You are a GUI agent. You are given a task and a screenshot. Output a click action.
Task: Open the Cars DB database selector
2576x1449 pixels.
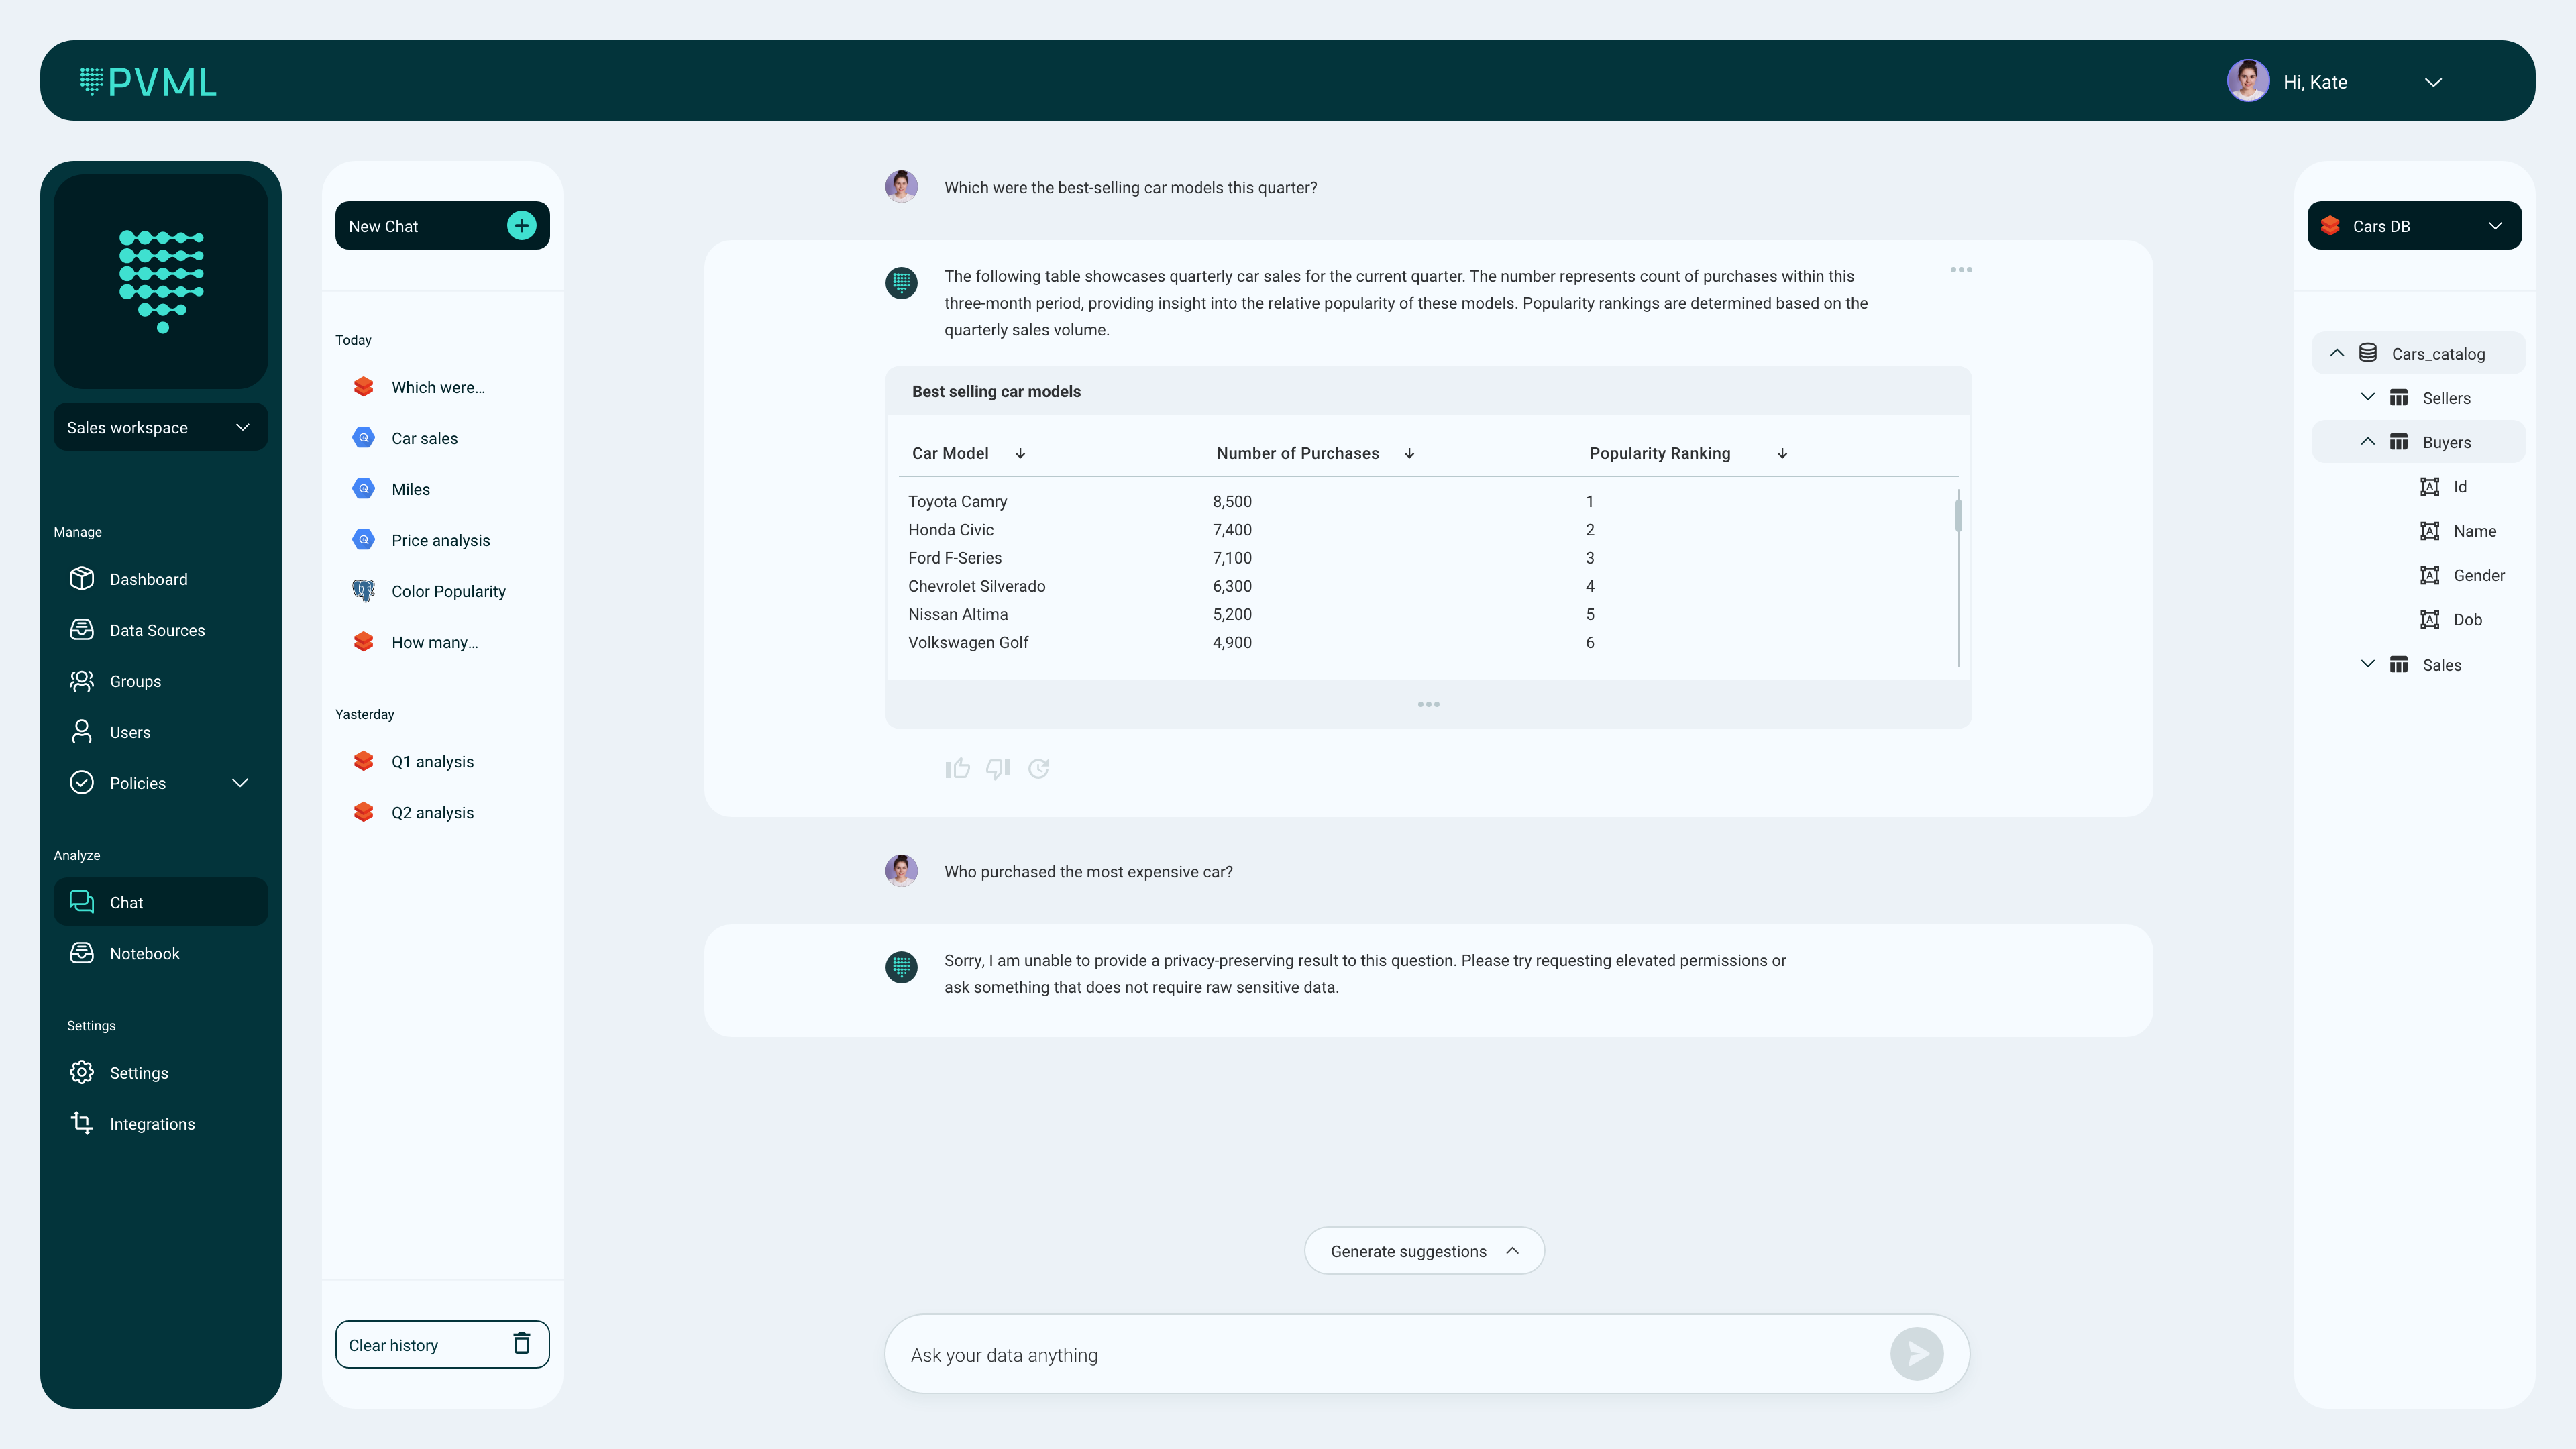[2413, 226]
